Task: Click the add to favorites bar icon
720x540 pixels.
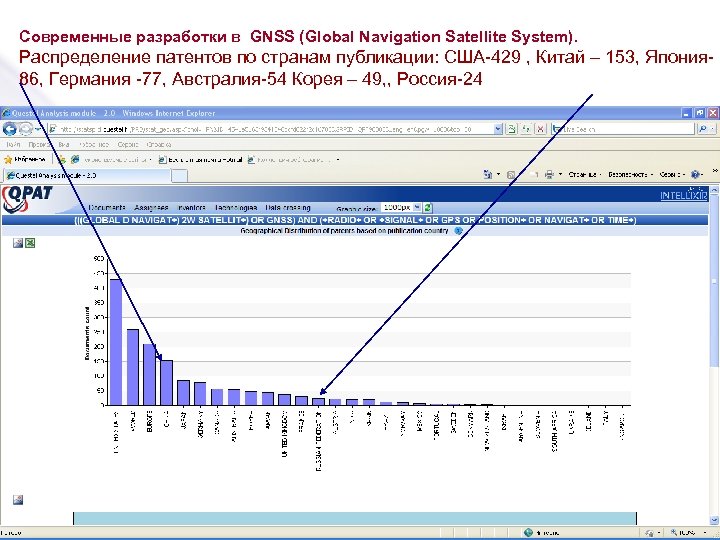Action: click(61, 159)
